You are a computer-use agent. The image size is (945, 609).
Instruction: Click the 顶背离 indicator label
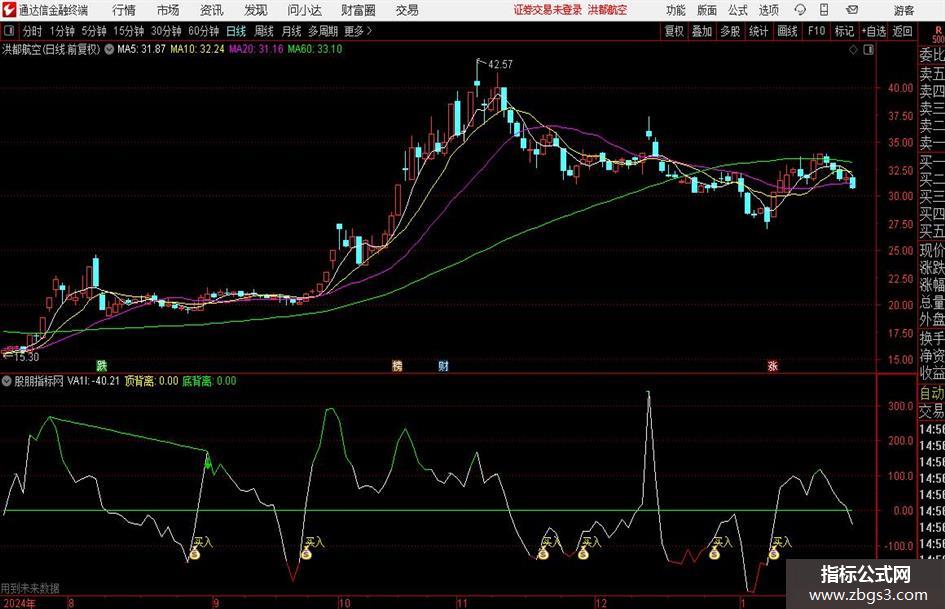click(x=151, y=381)
